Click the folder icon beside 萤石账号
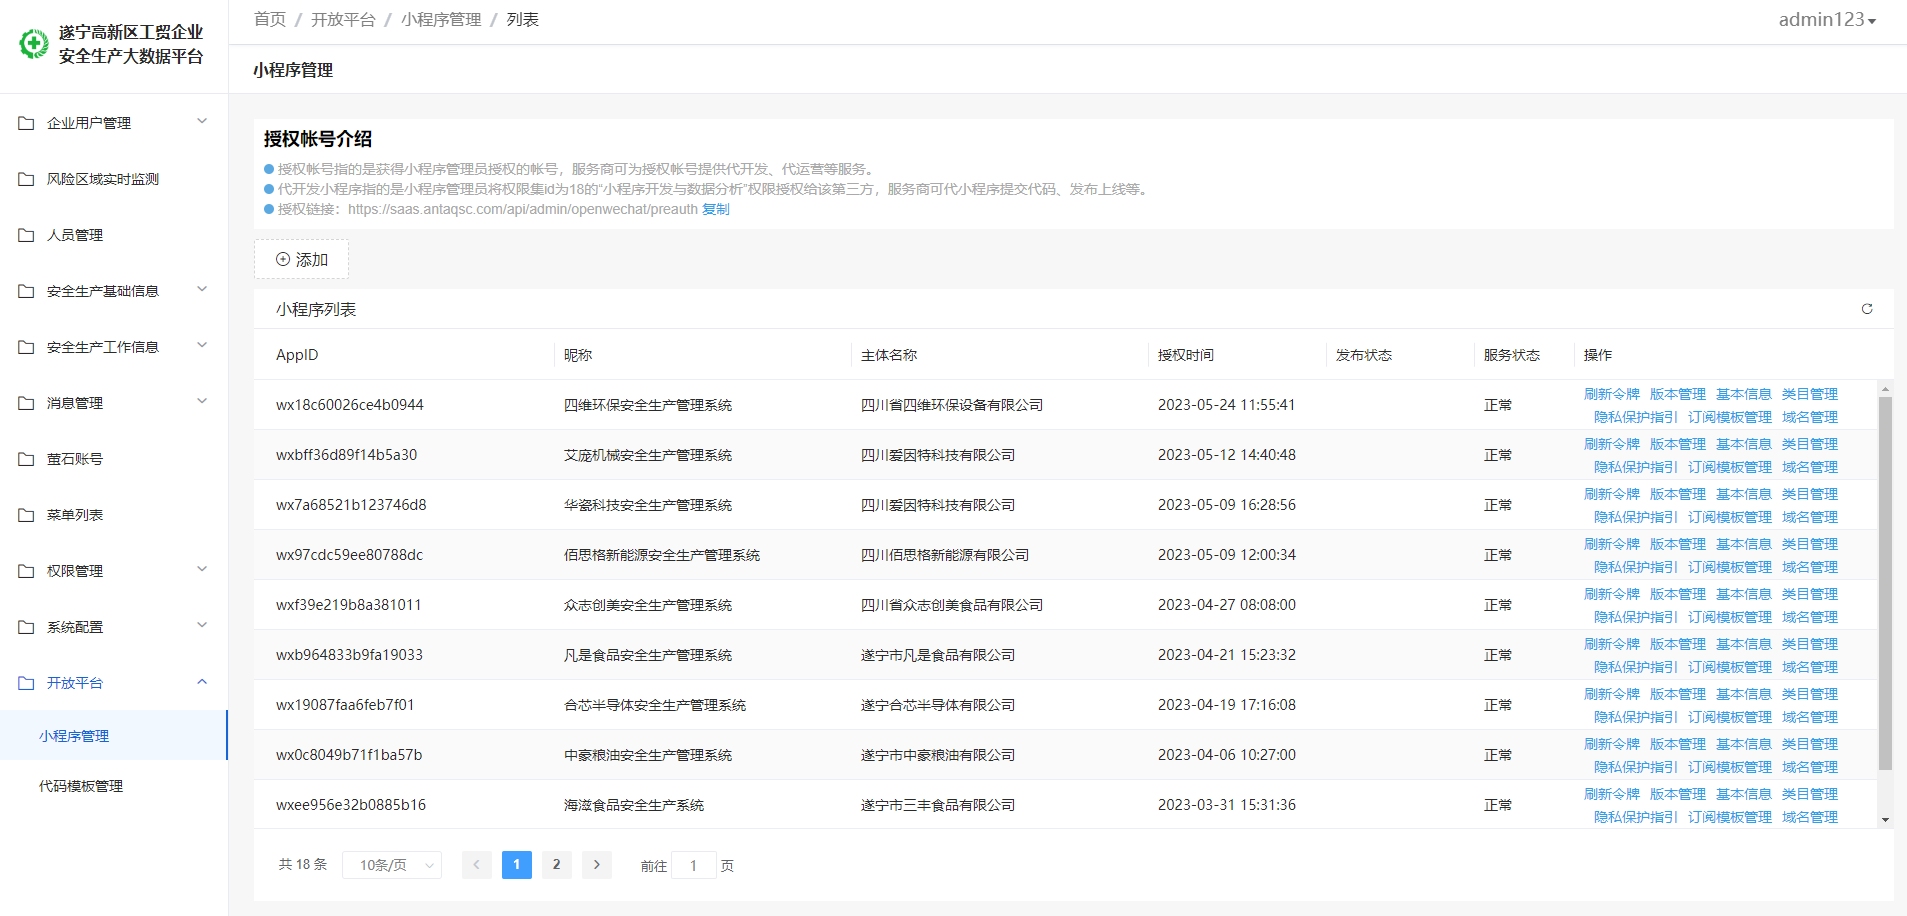Viewport: 1907px width, 916px height. (x=26, y=459)
